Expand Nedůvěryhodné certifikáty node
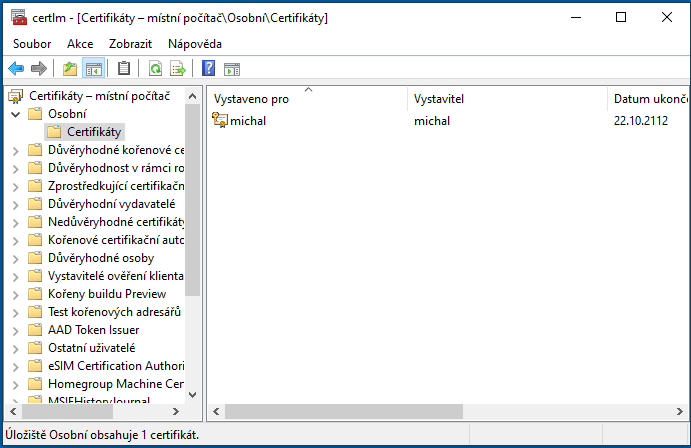 point(16,223)
